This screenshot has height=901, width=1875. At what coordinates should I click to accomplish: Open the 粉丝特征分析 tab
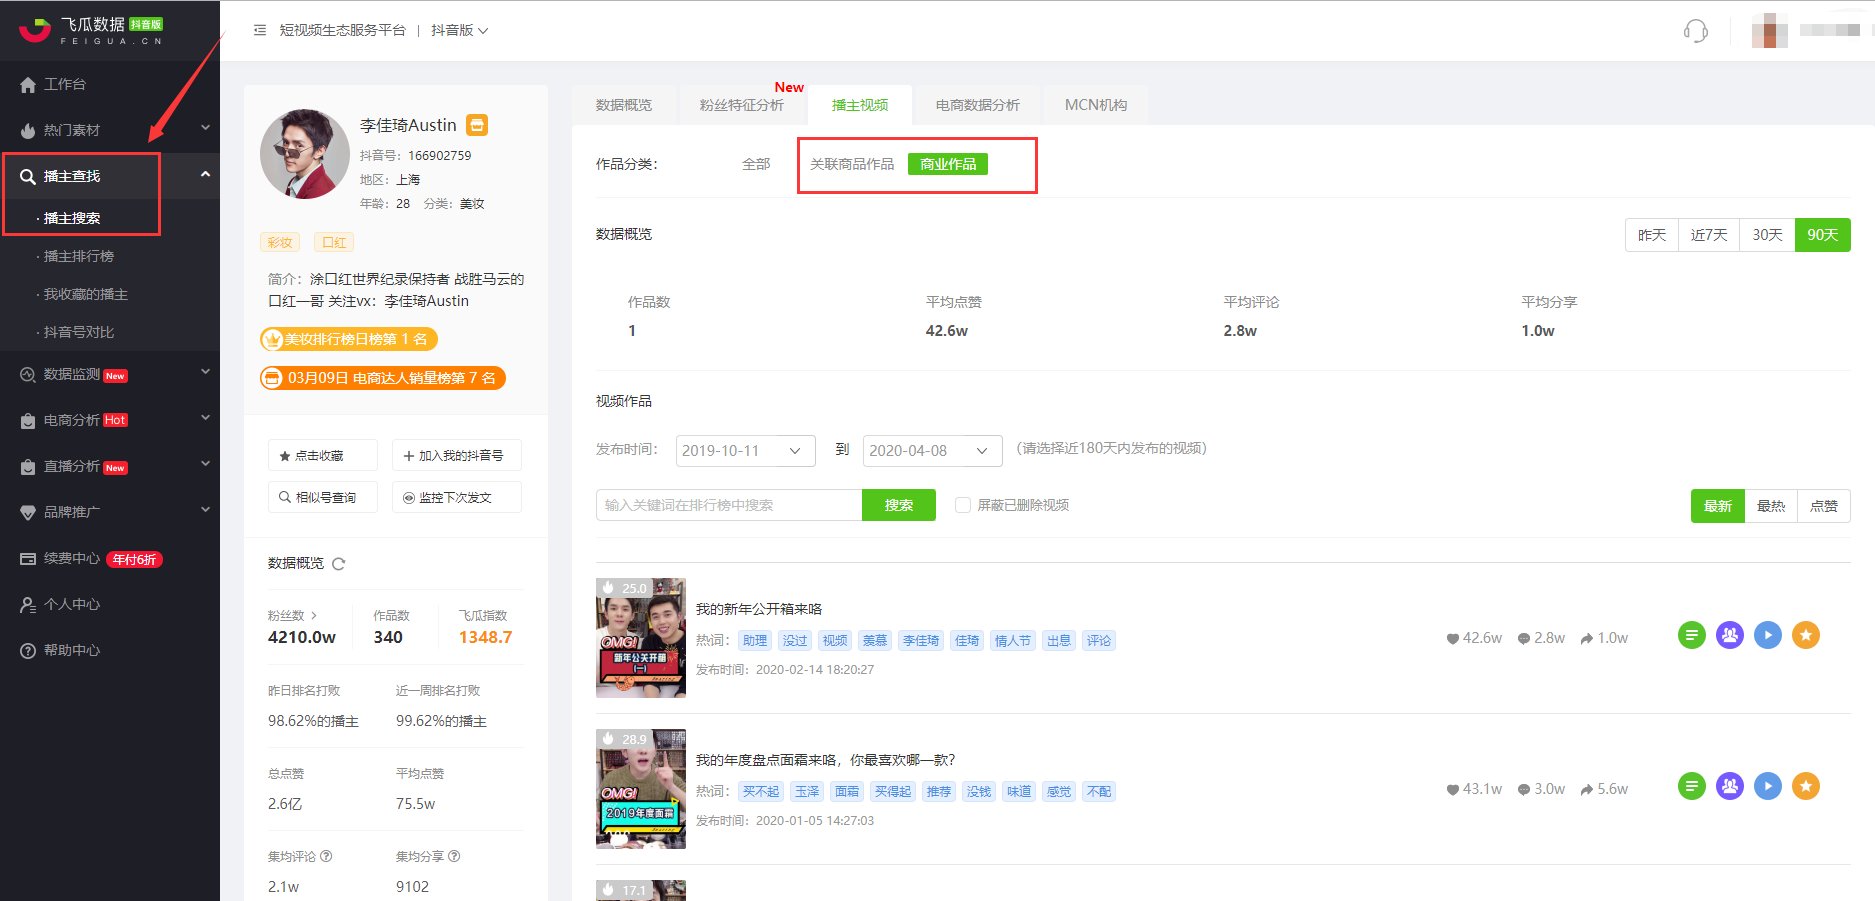(741, 104)
